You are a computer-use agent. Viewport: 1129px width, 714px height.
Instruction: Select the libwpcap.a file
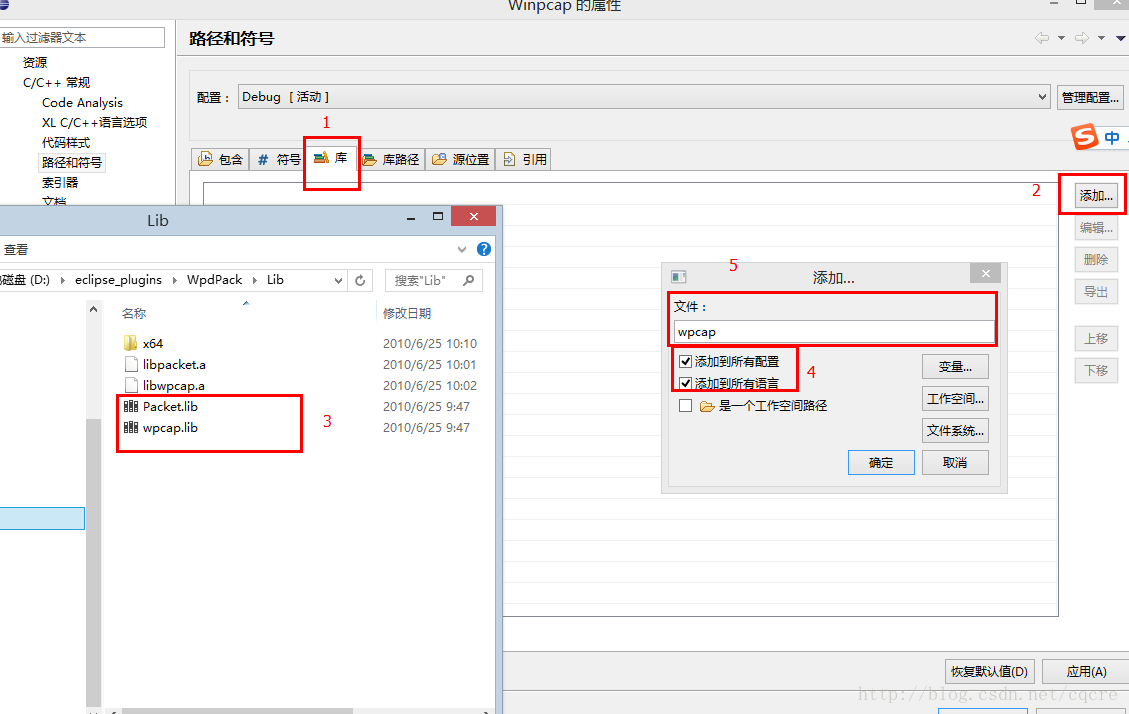coord(173,385)
